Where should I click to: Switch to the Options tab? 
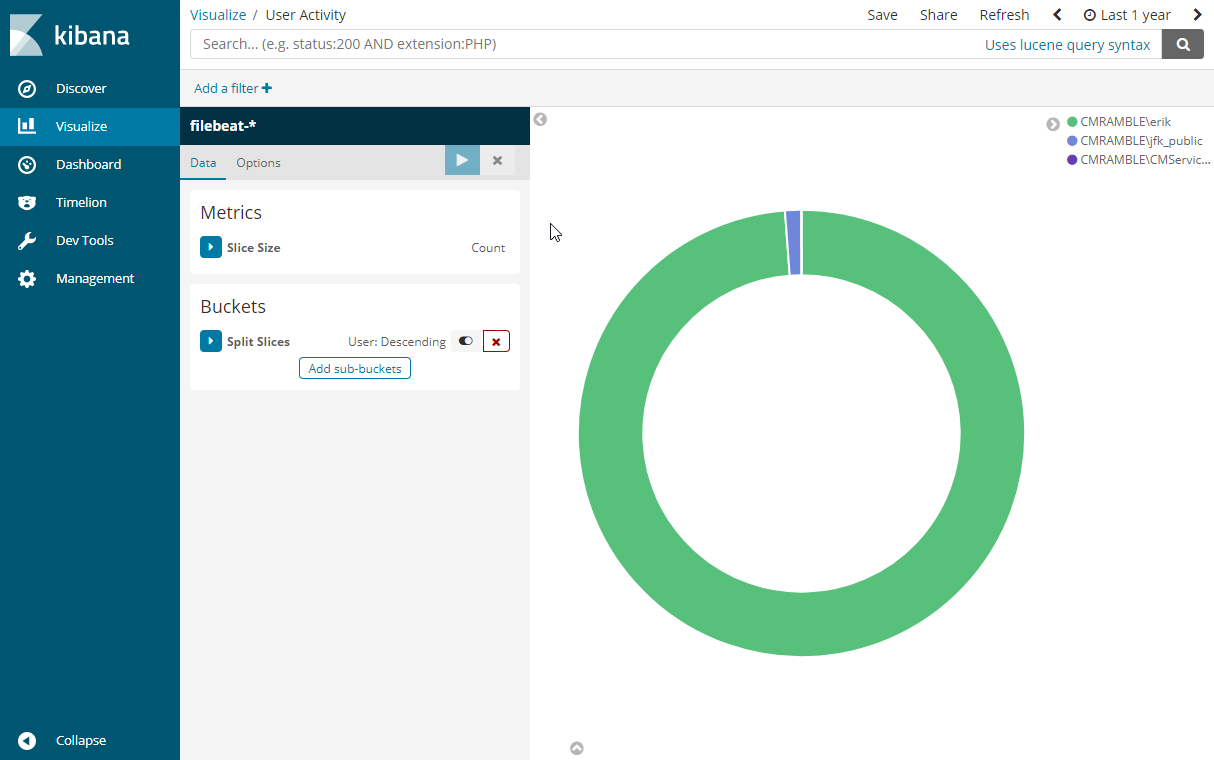click(258, 163)
